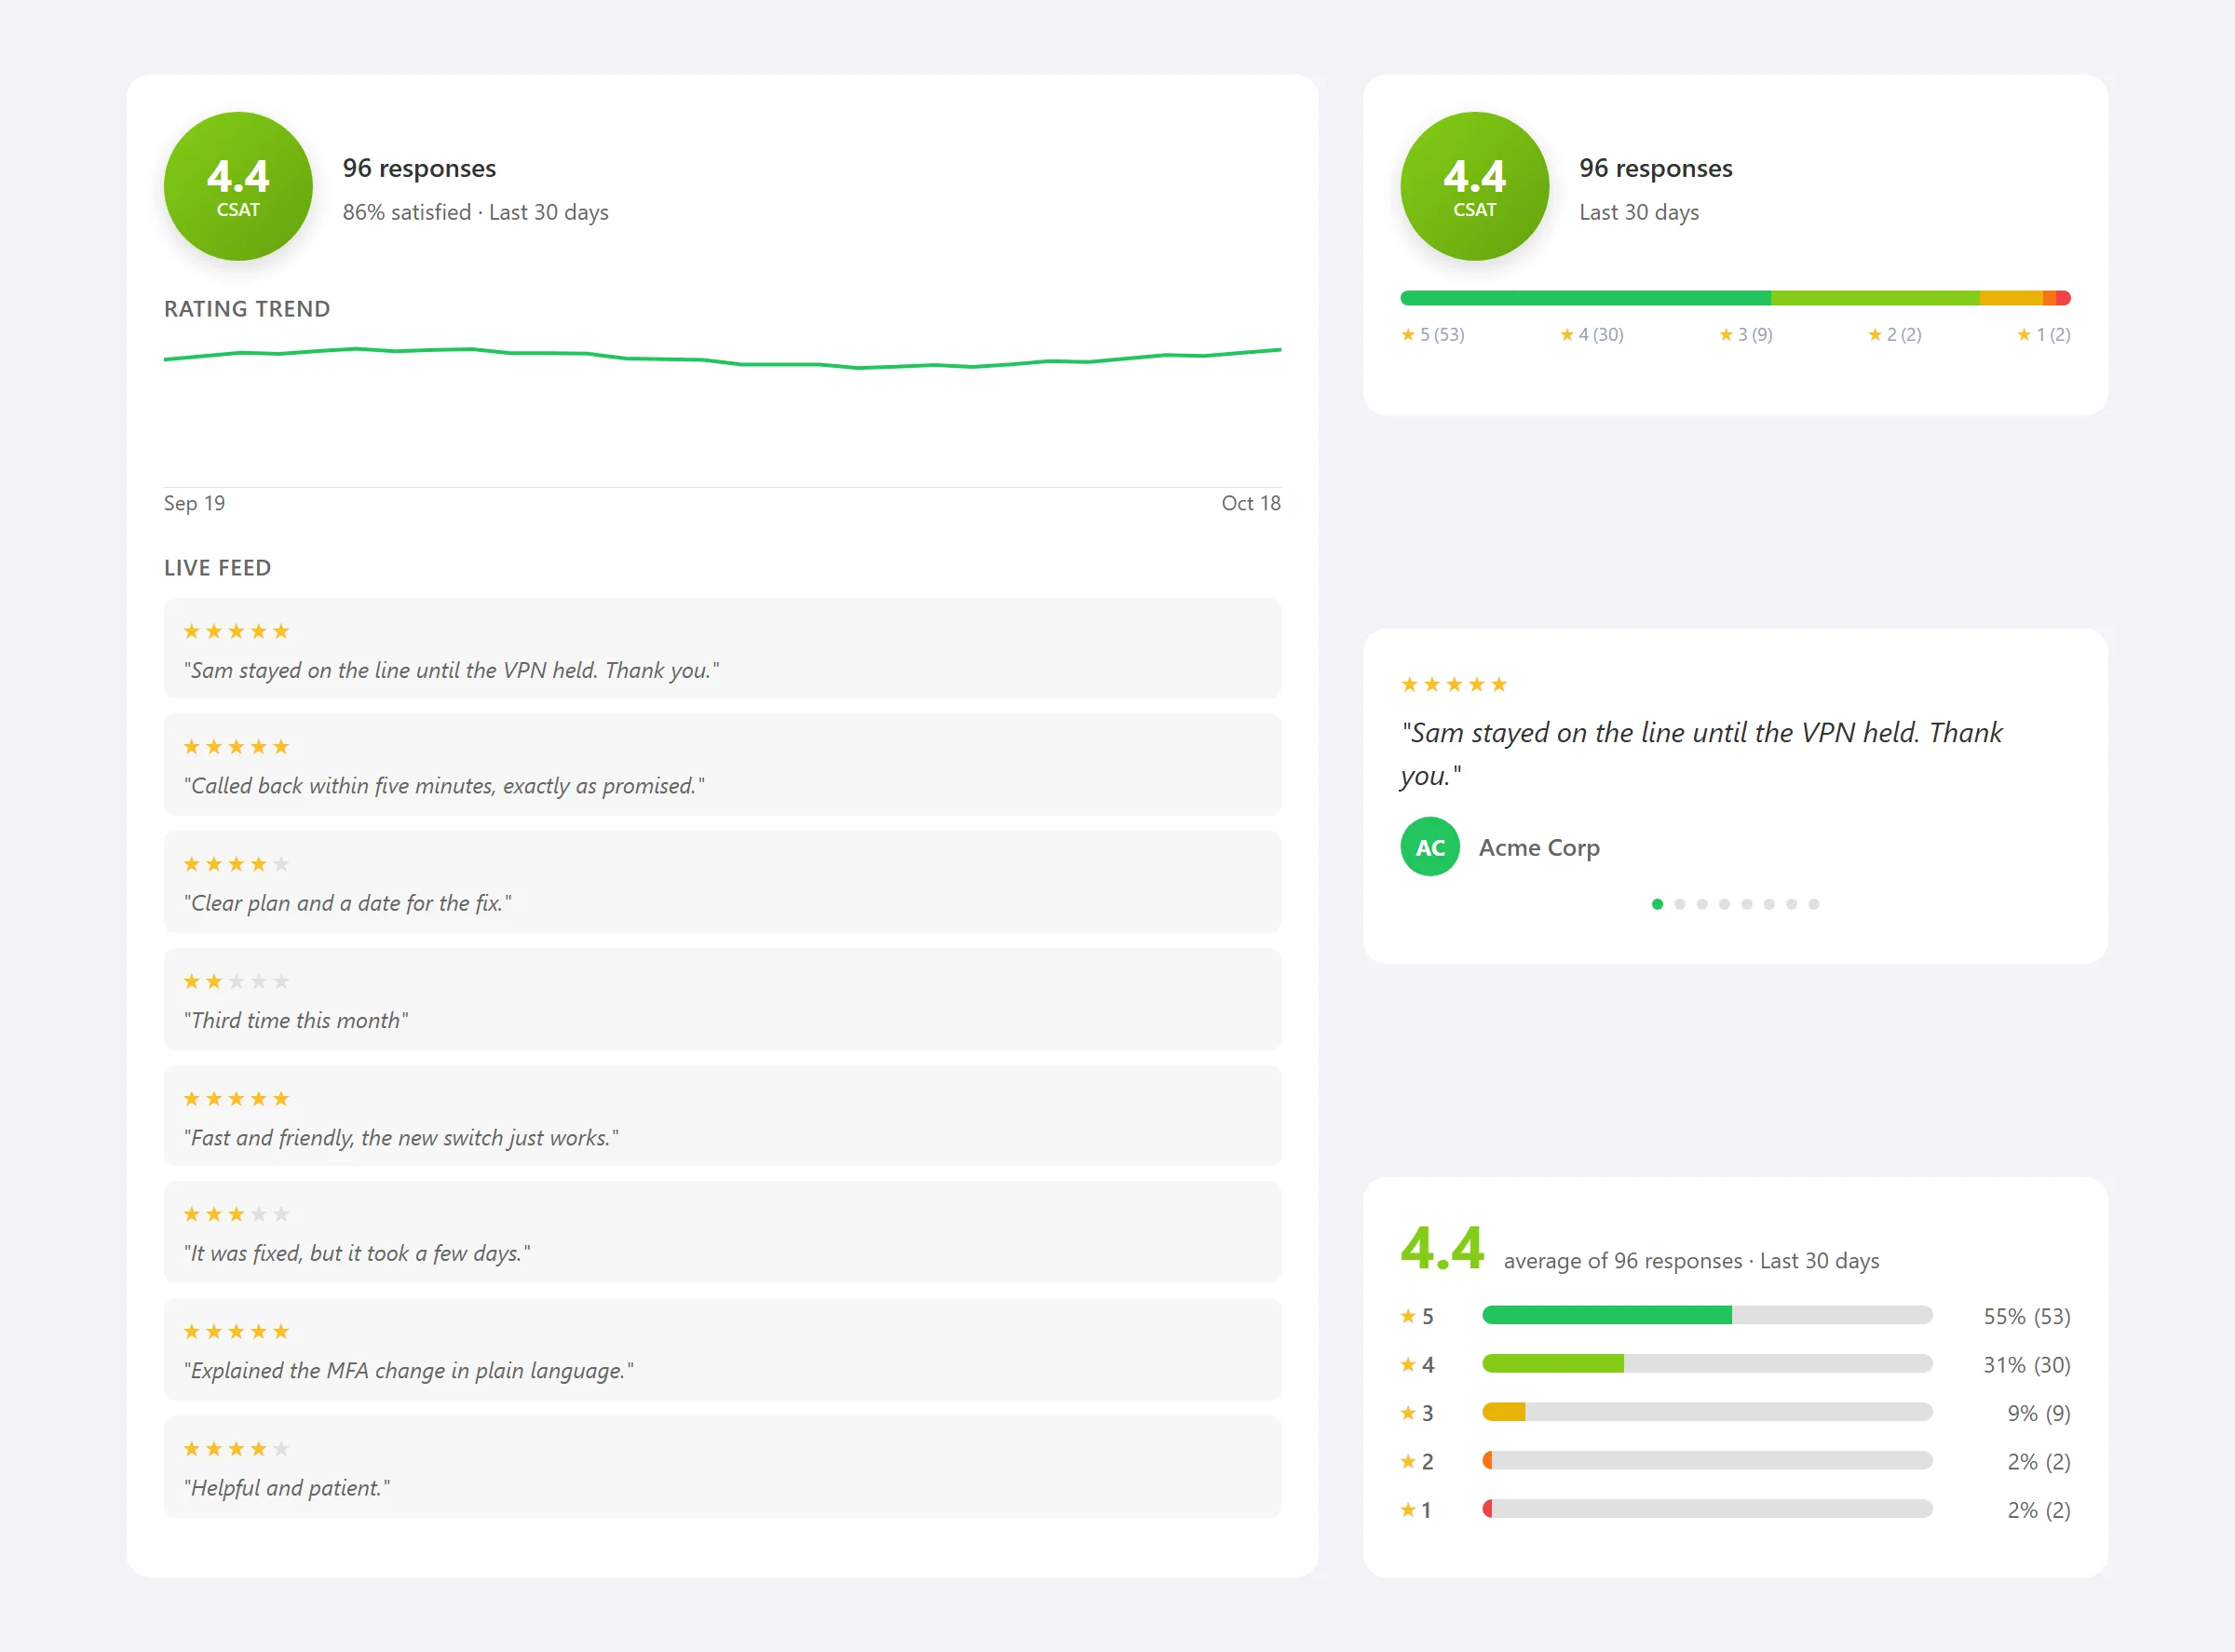Click the star icon beside 2 in breakdown list
Viewport: 2235px width, 1652px height.
point(1408,1461)
